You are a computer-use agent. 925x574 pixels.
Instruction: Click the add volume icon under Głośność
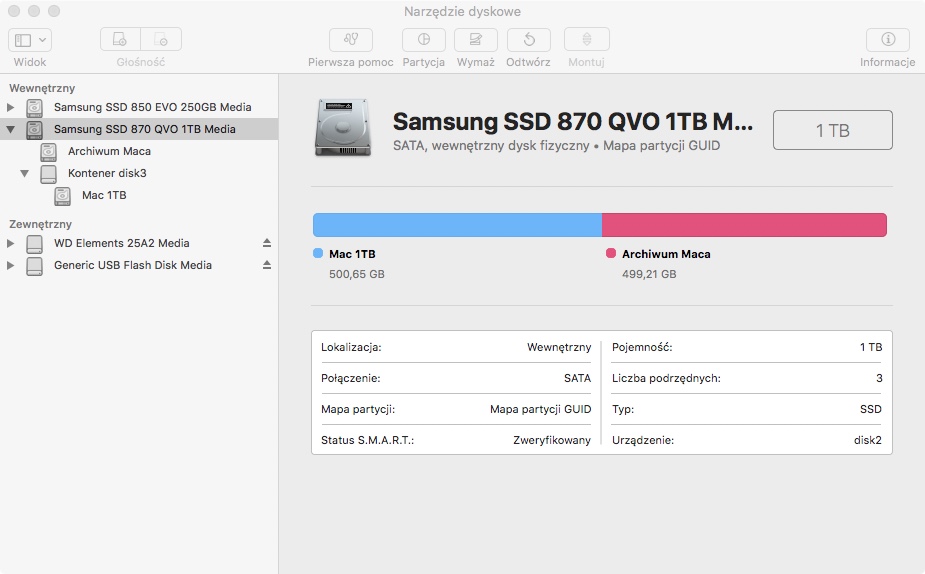click(120, 40)
